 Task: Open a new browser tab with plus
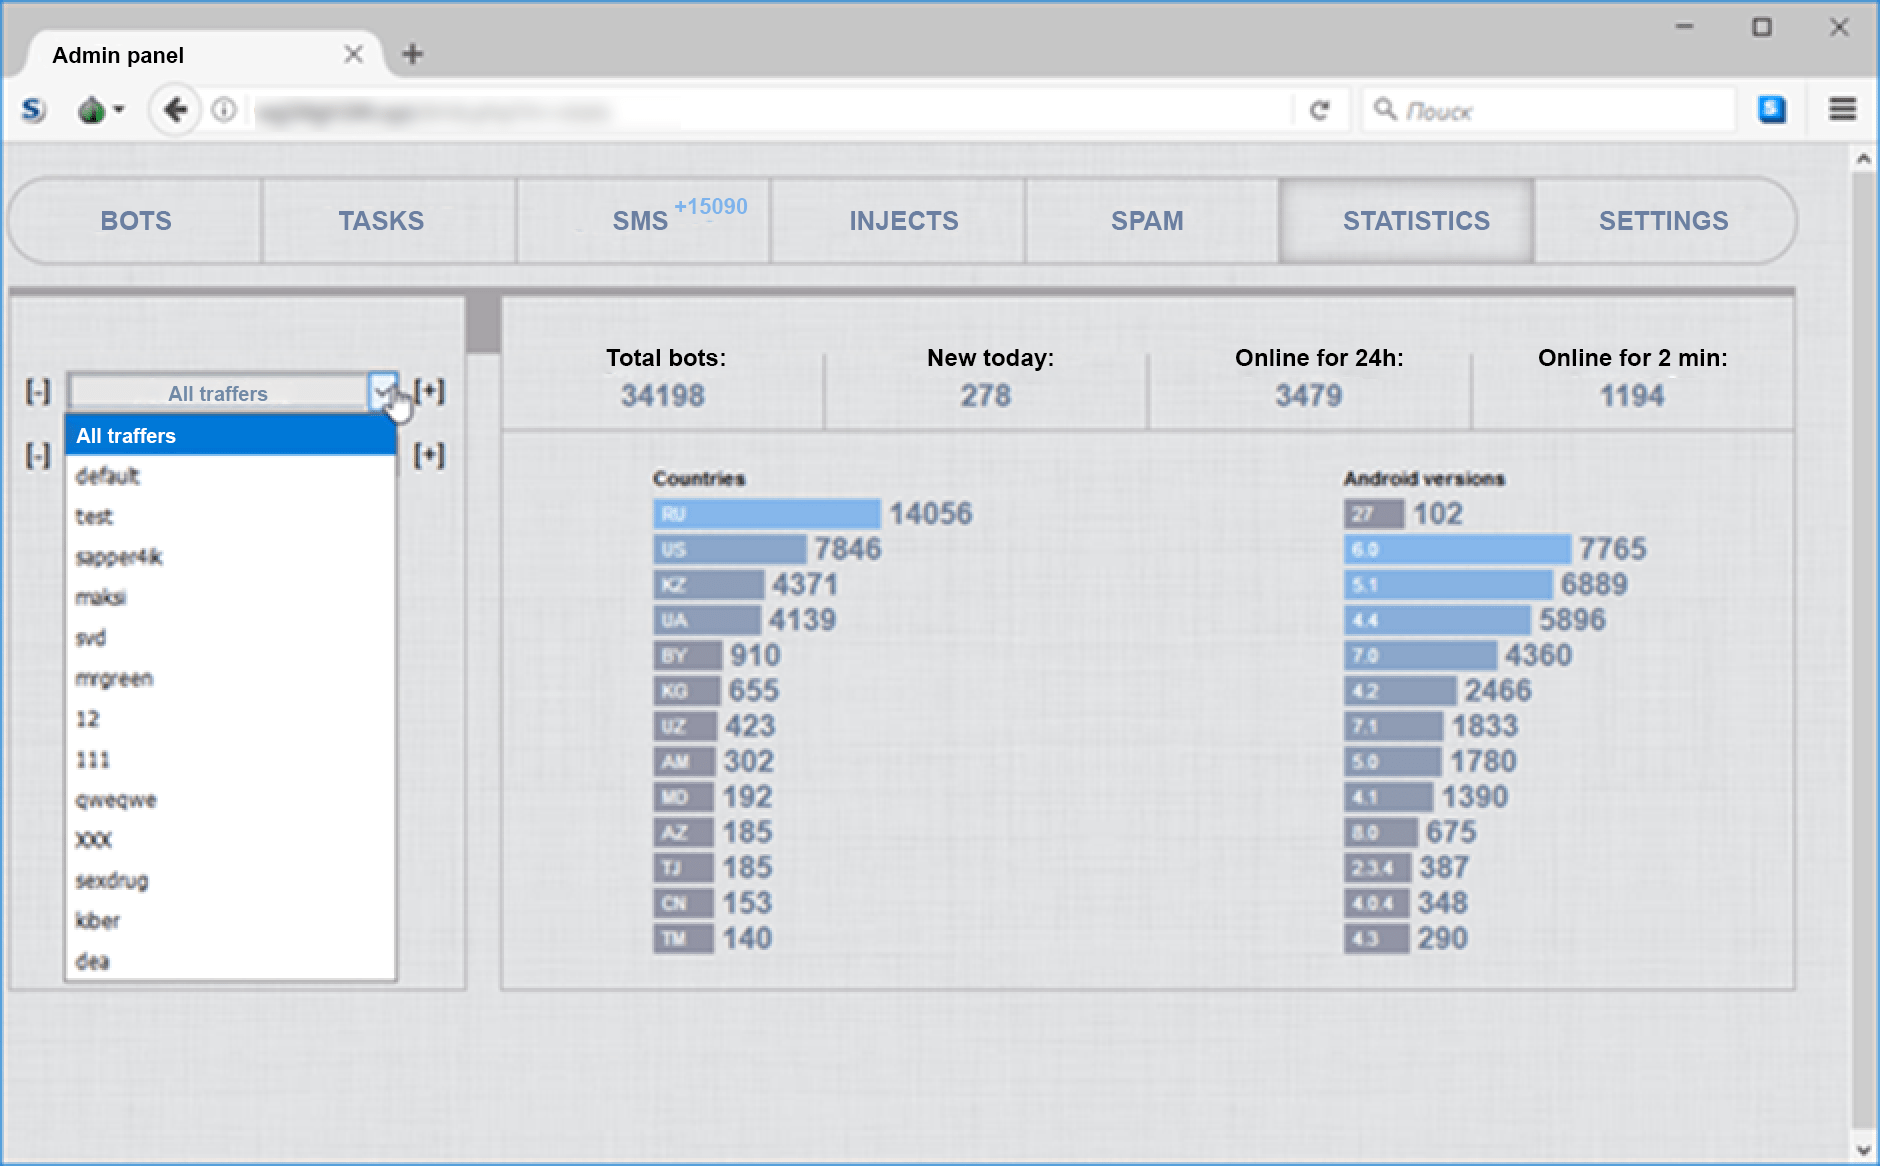(412, 54)
